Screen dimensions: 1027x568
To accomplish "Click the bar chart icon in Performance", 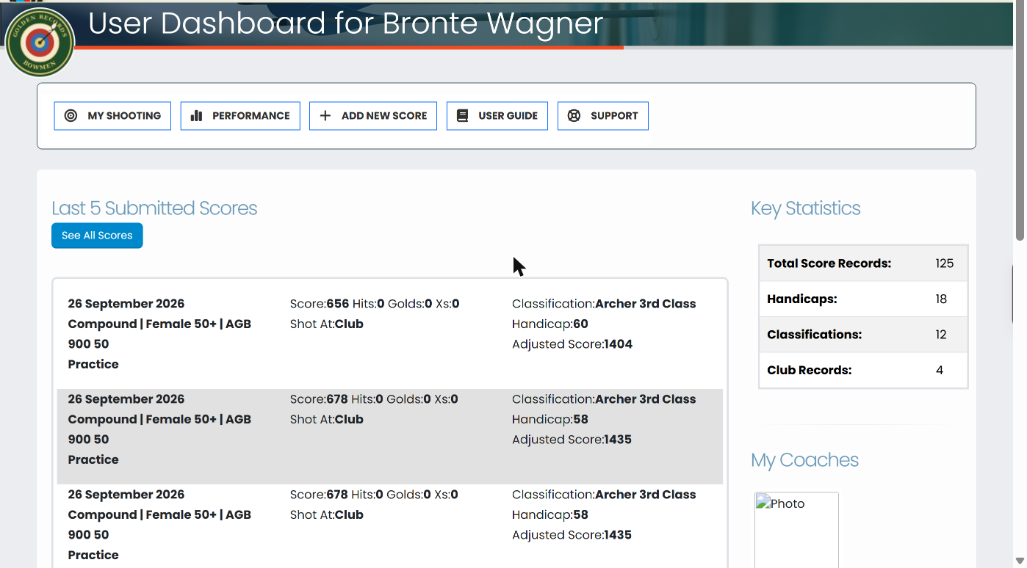I will click(196, 116).
